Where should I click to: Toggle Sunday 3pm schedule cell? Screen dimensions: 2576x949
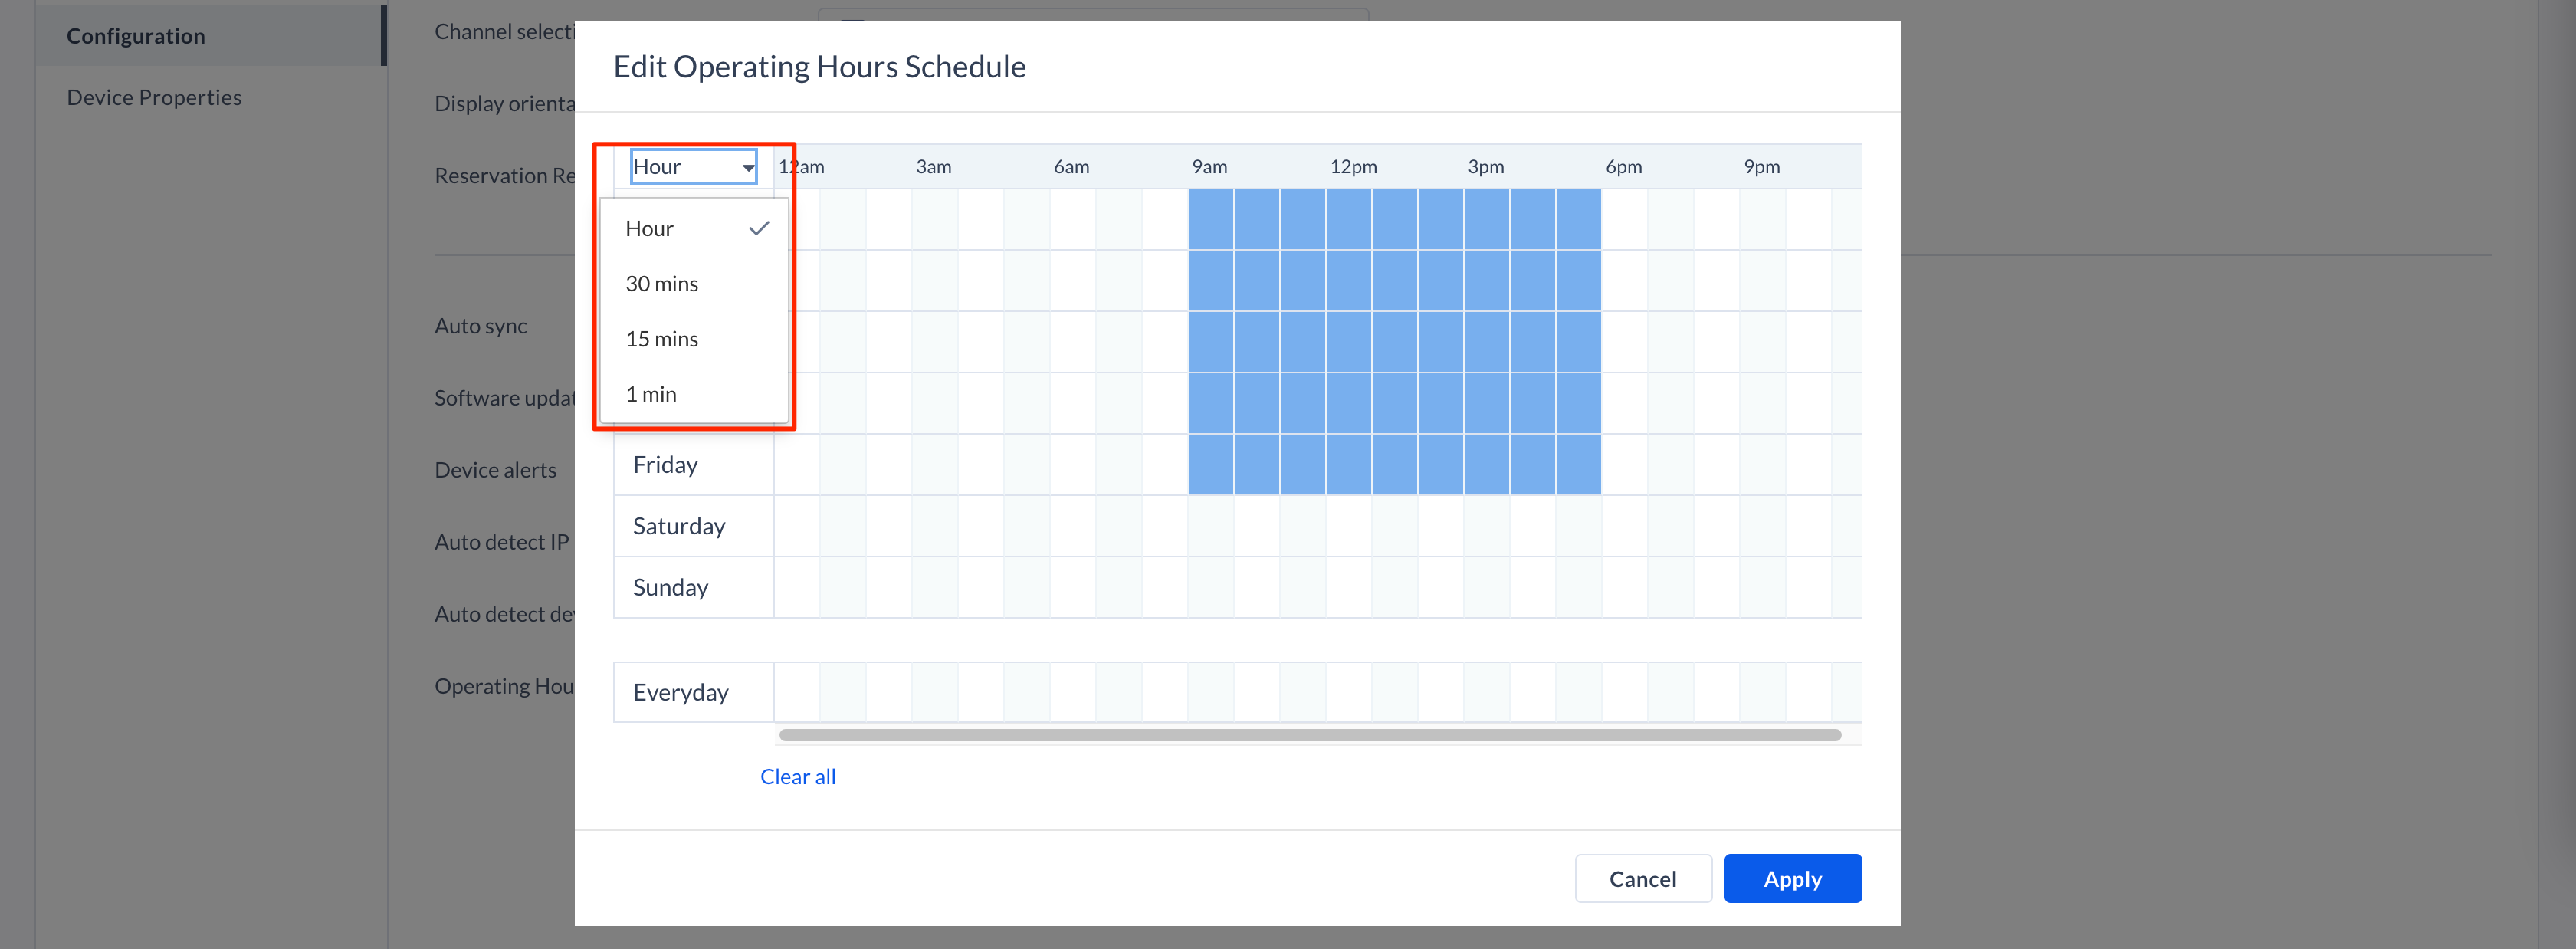click(x=1486, y=587)
